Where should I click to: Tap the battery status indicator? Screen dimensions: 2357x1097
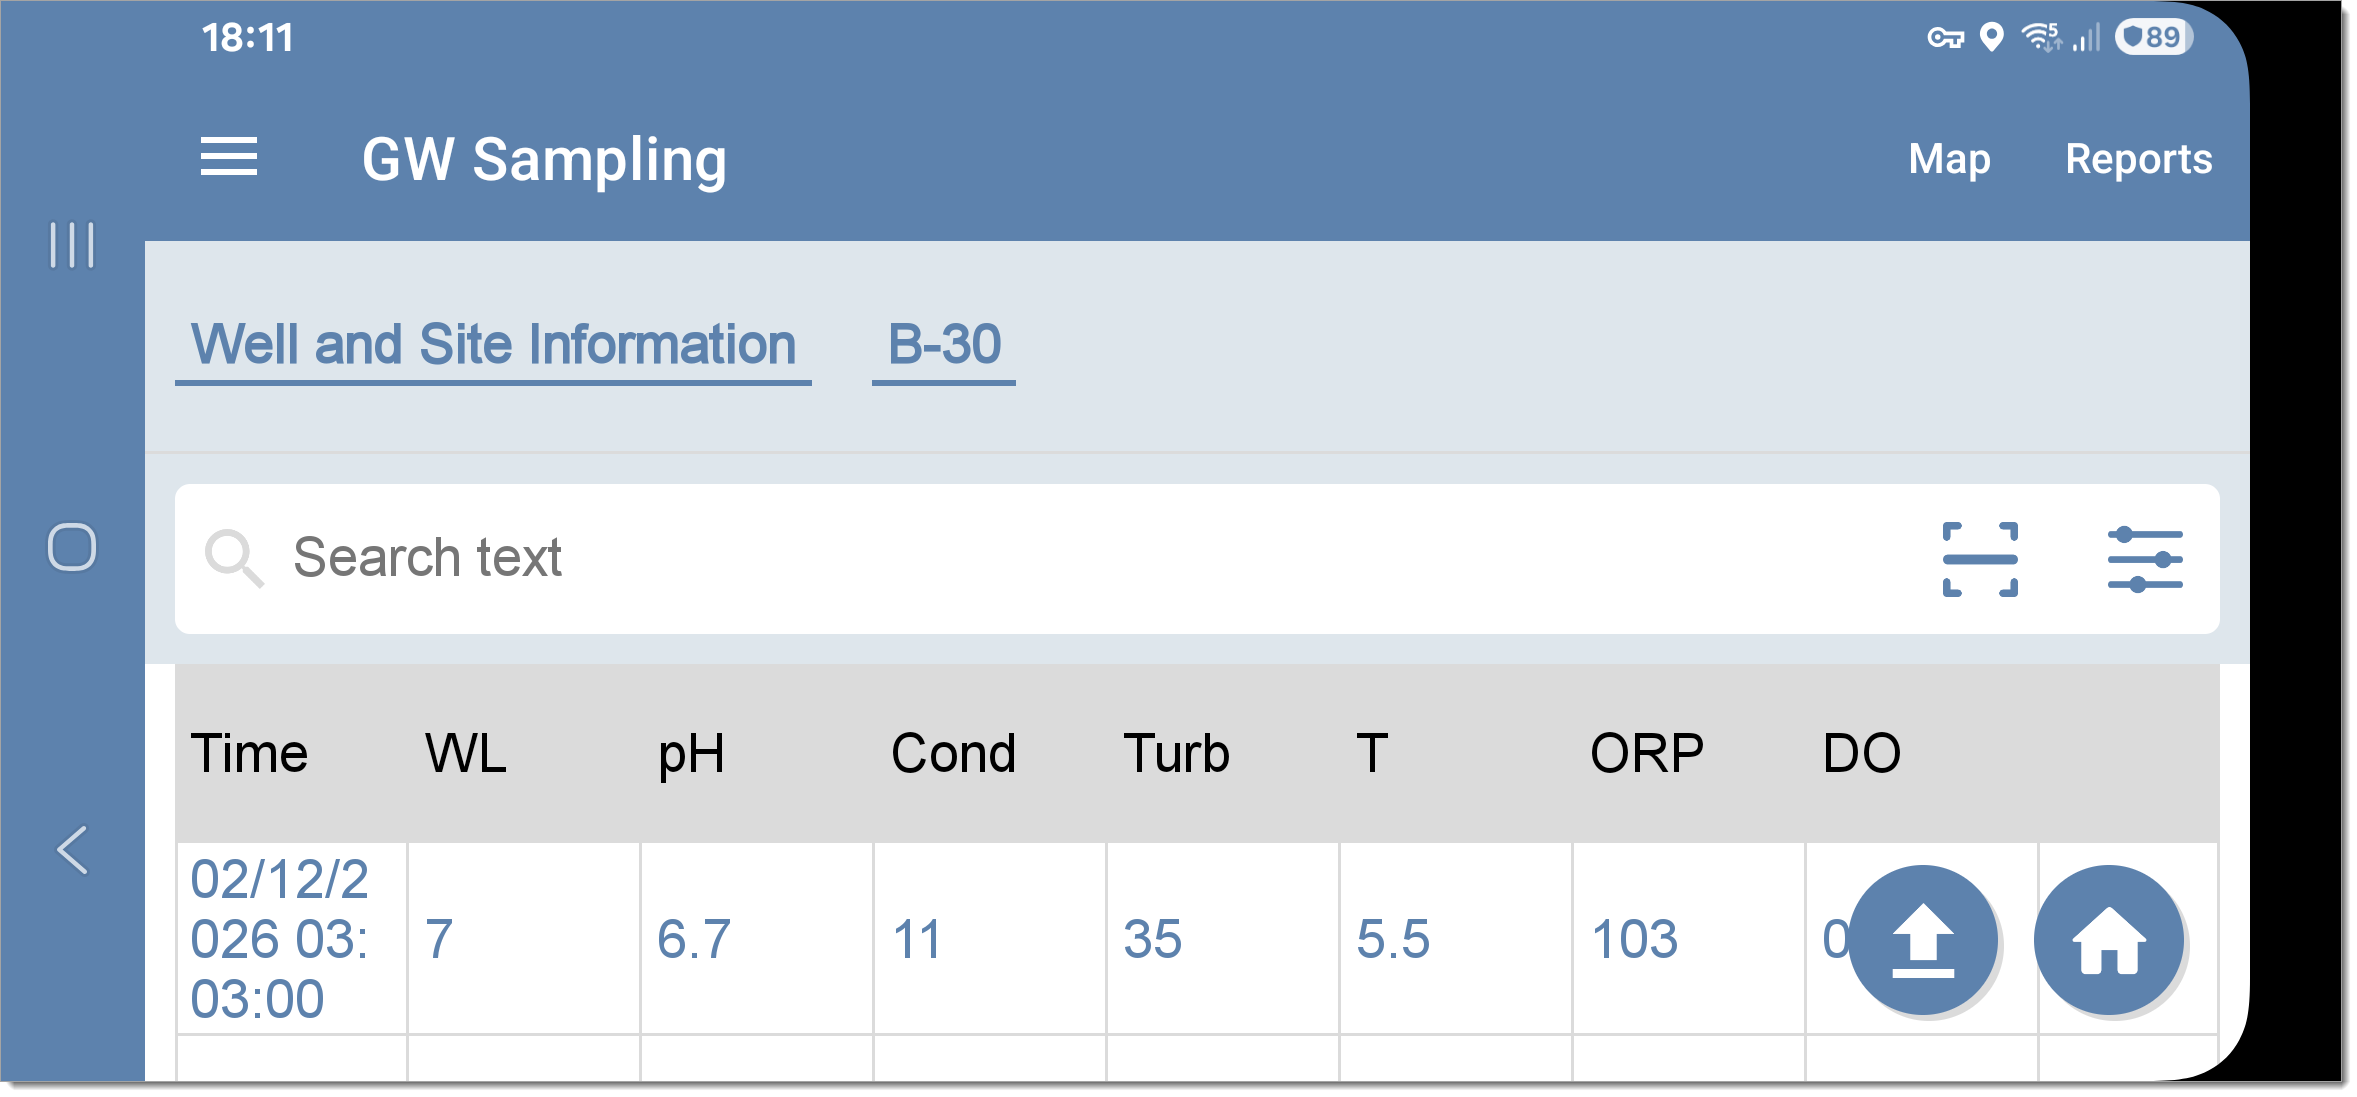coord(2153,38)
